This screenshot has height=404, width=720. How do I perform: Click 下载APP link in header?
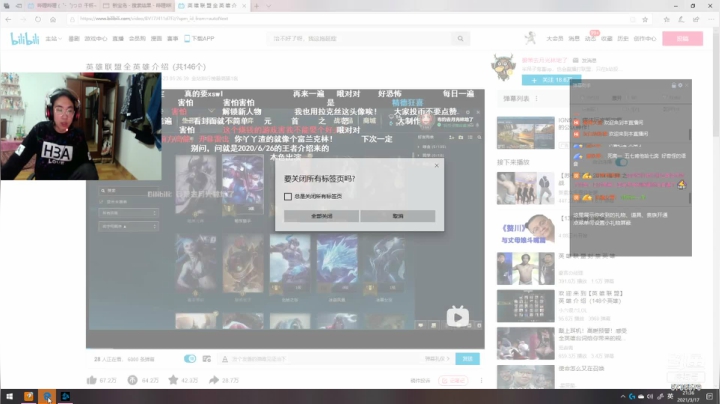click(199, 39)
